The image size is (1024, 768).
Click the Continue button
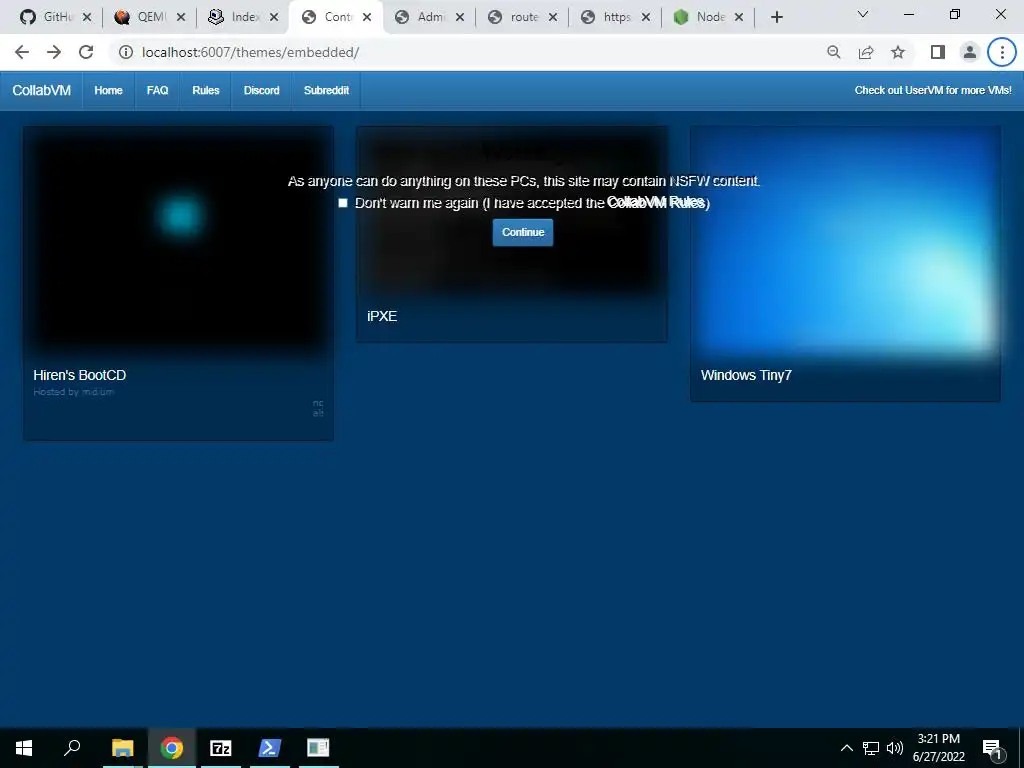522,232
